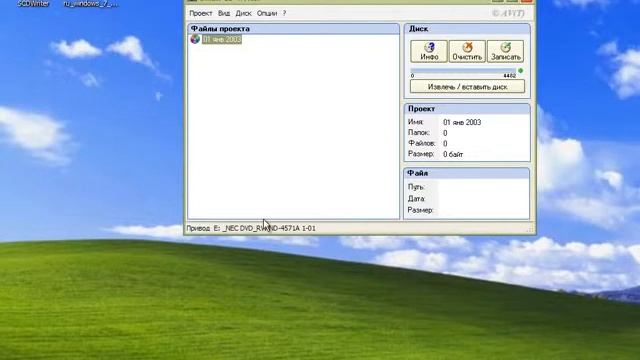Open the Вид menu
This screenshot has width=640, height=360.
coord(224,13)
